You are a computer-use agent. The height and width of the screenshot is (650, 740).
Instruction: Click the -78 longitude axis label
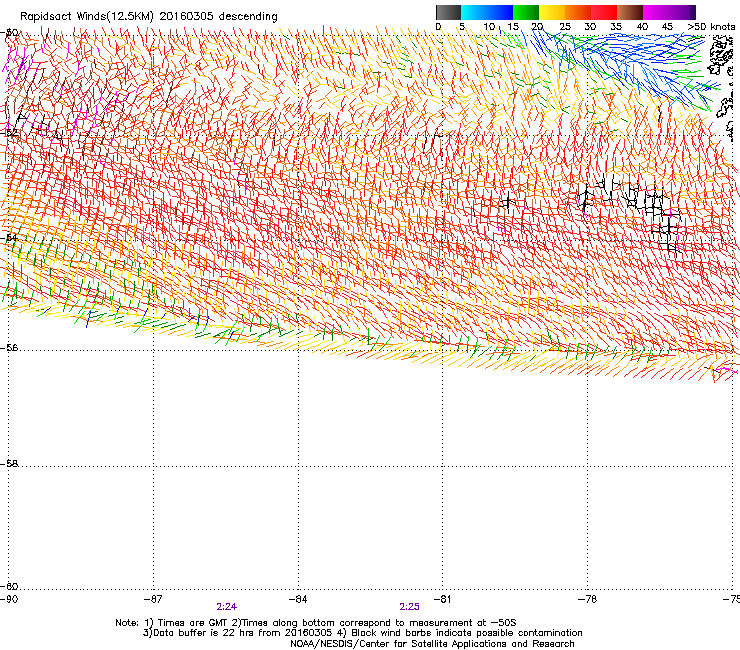pyautogui.click(x=587, y=599)
